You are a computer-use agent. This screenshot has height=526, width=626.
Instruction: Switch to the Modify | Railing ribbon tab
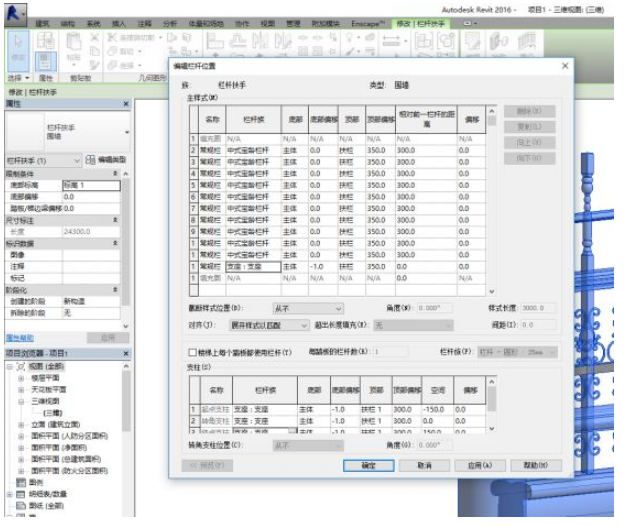(421, 22)
